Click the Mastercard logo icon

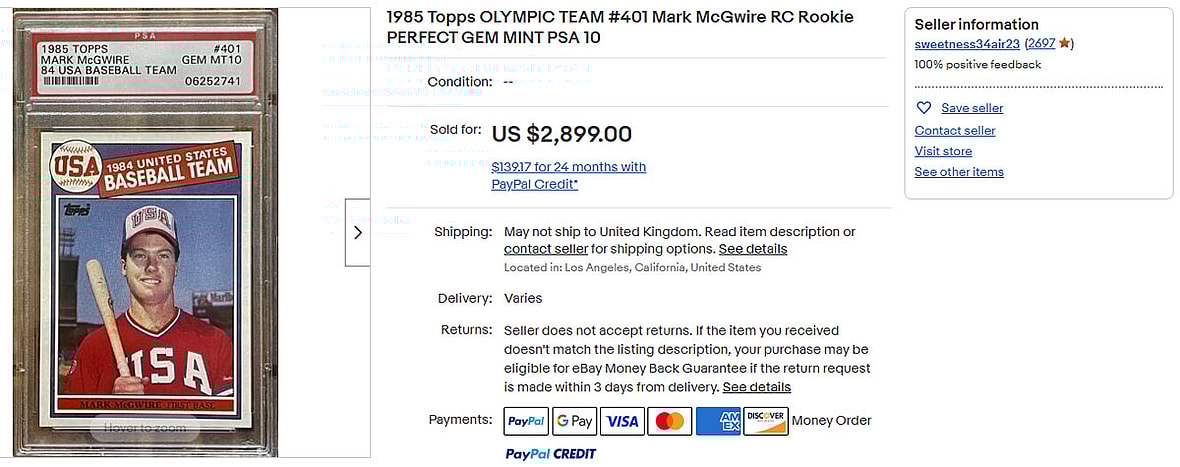(x=670, y=421)
